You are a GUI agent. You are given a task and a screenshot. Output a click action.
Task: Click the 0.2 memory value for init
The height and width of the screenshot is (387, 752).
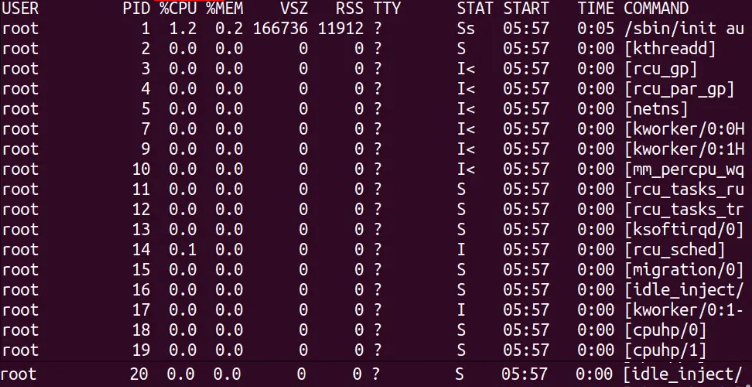(x=229, y=29)
